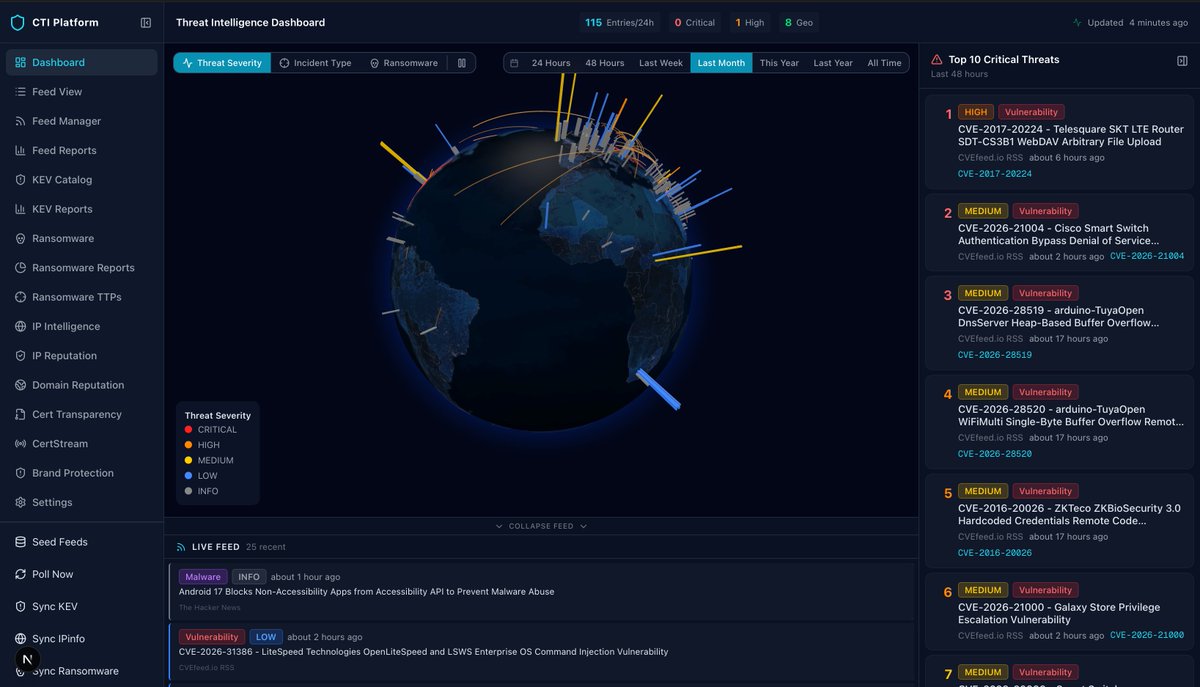
Task: Click the red CRITICAL legend dot
Action: click(x=188, y=430)
